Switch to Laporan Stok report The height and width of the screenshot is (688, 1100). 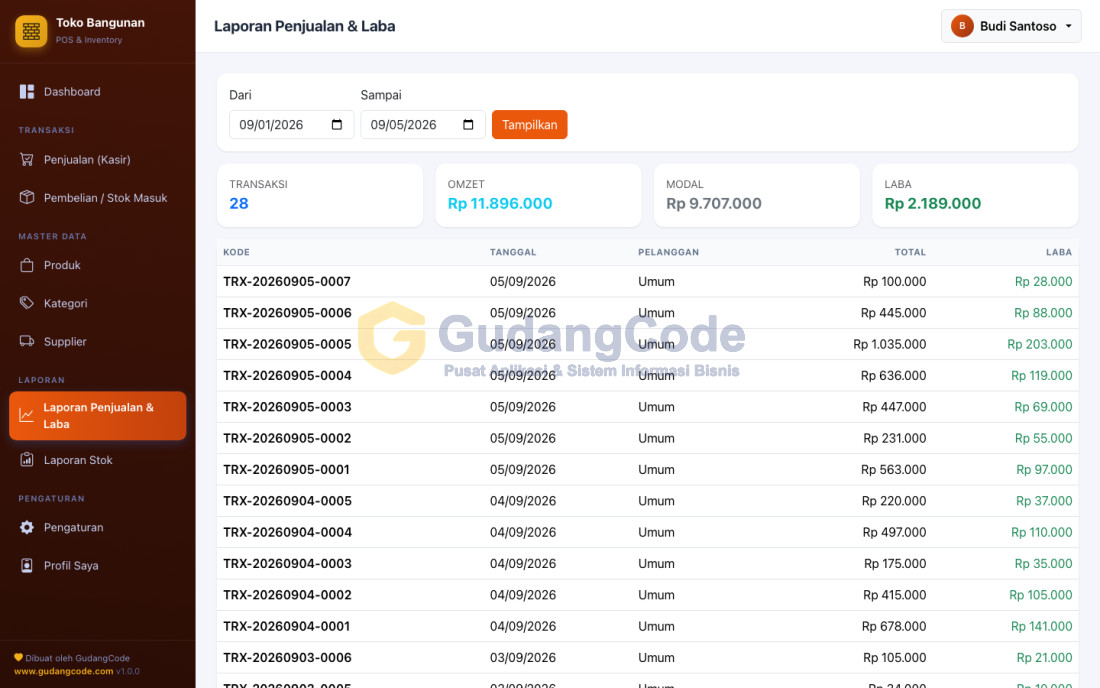98,460
